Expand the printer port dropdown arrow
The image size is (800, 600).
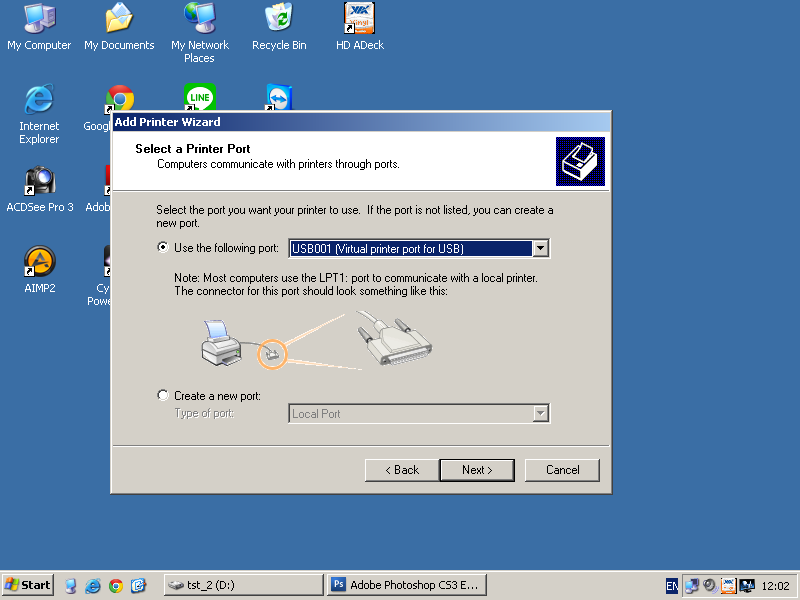[x=540, y=248]
